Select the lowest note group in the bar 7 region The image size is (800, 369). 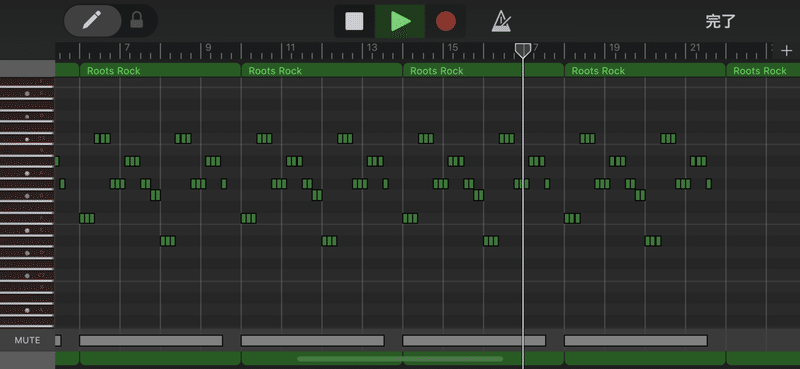[168, 241]
